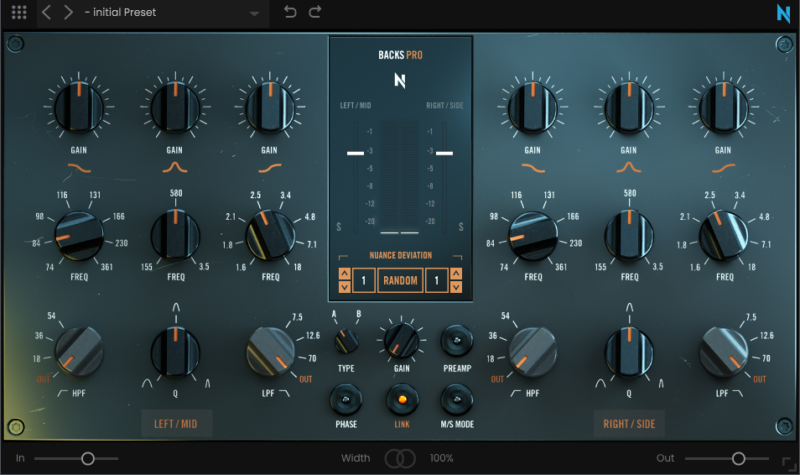Select the LEFT / MID channel tab

point(176,424)
